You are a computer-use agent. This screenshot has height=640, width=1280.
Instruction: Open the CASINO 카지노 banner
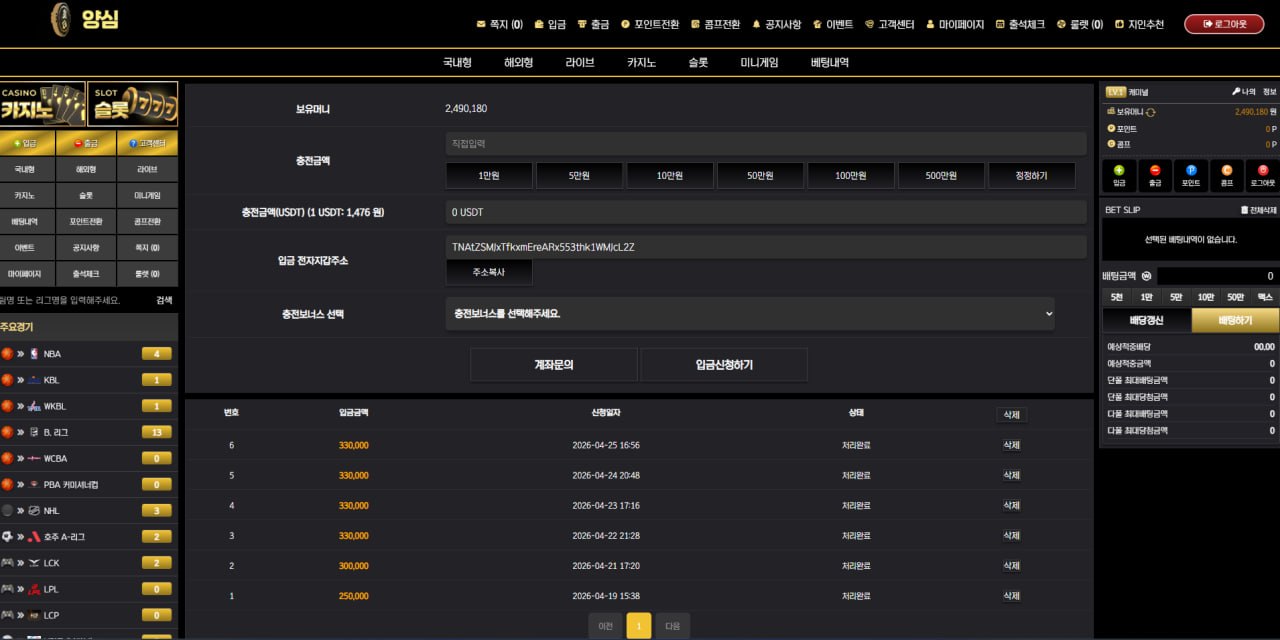42,104
